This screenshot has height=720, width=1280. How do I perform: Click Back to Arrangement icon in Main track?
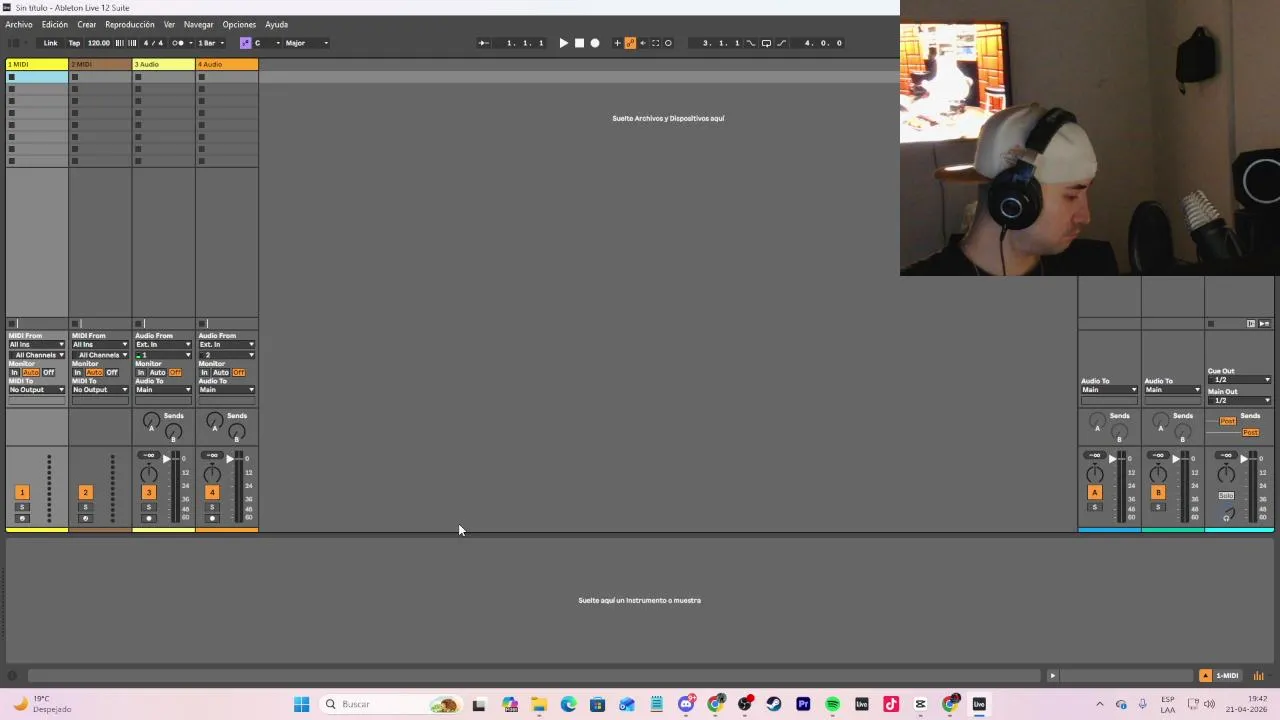[1264, 324]
